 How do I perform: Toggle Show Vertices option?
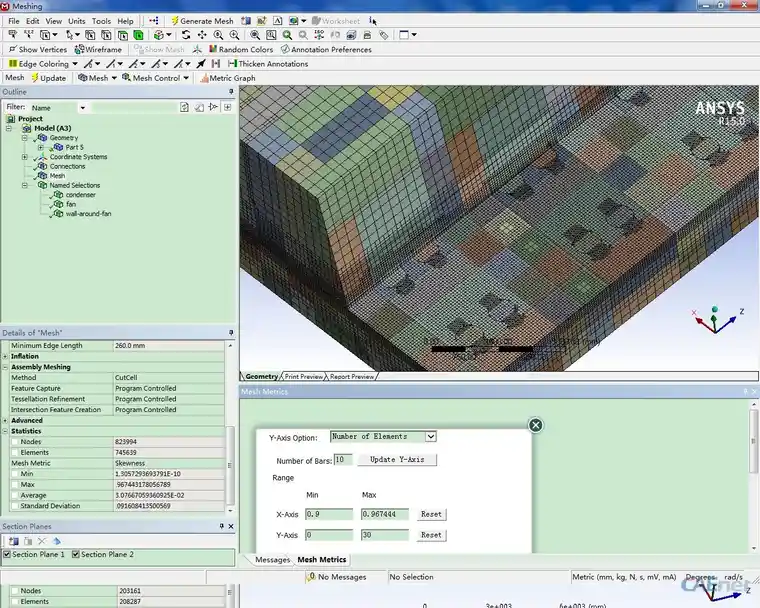38,49
